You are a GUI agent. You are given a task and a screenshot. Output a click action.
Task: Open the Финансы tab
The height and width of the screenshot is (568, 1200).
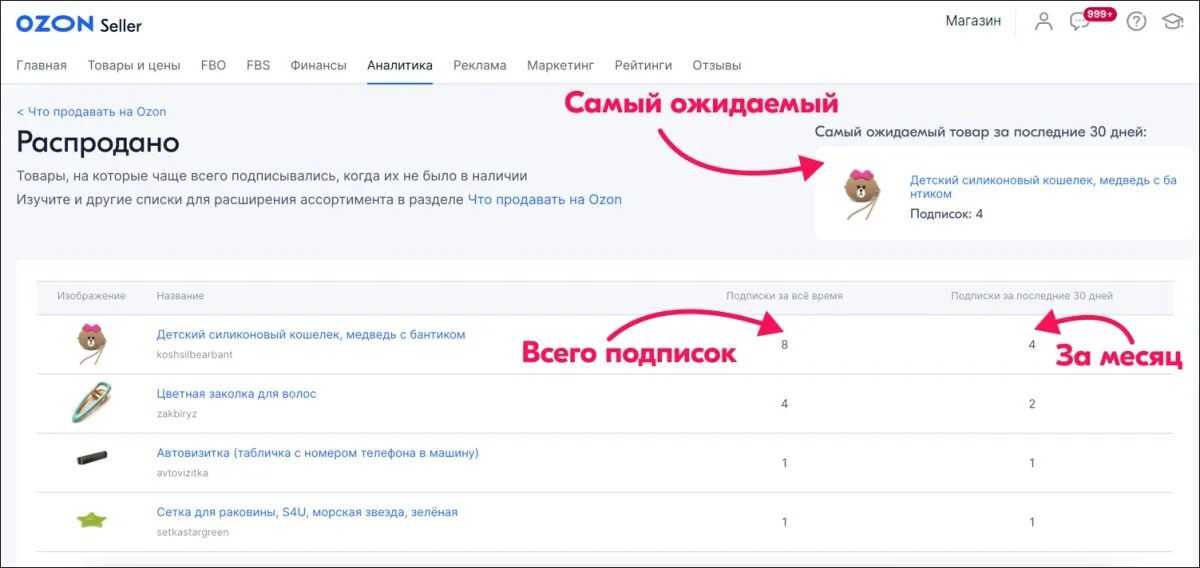(319, 65)
